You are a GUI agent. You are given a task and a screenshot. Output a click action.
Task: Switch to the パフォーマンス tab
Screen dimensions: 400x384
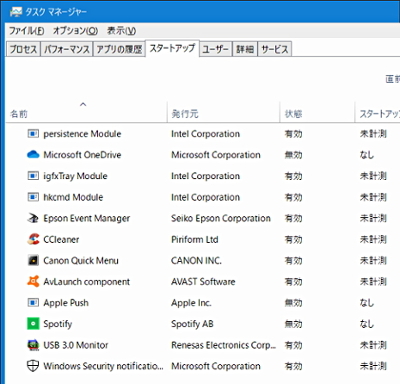point(67,49)
